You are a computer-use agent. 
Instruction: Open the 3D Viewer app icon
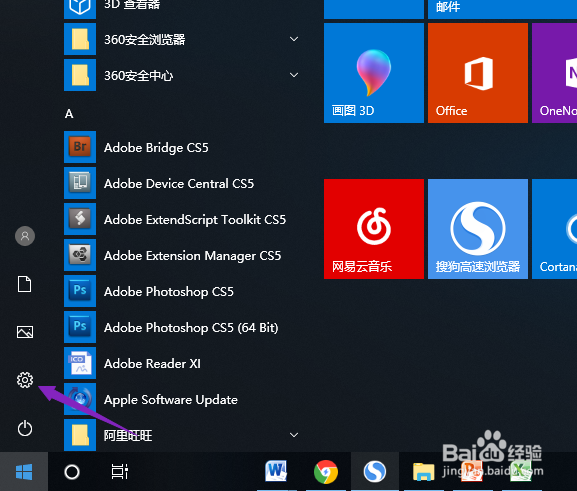point(80,8)
